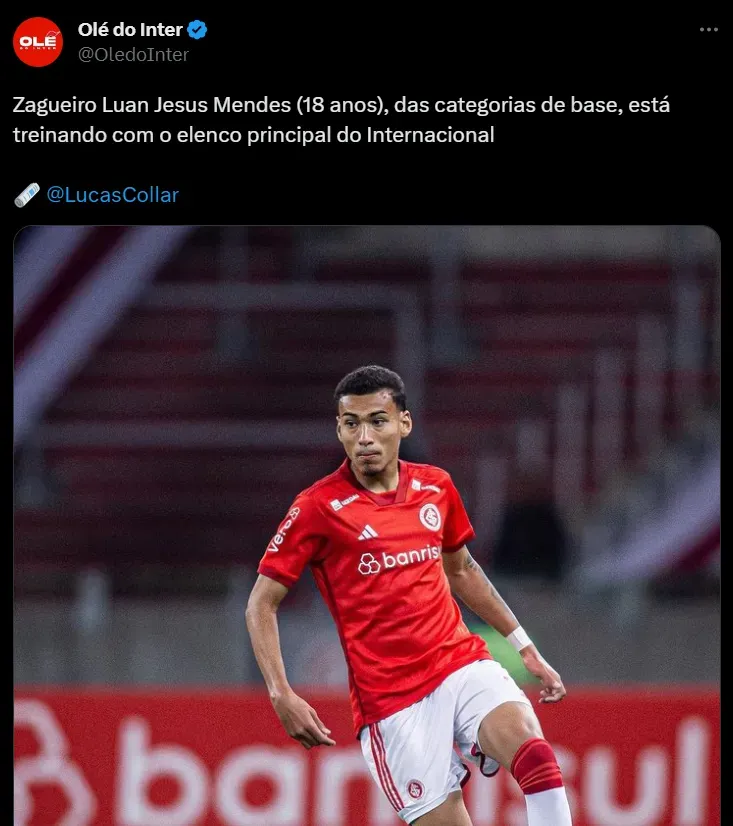Click the blue verified badge
The image size is (733, 826).
pyautogui.click(x=197, y=30)
